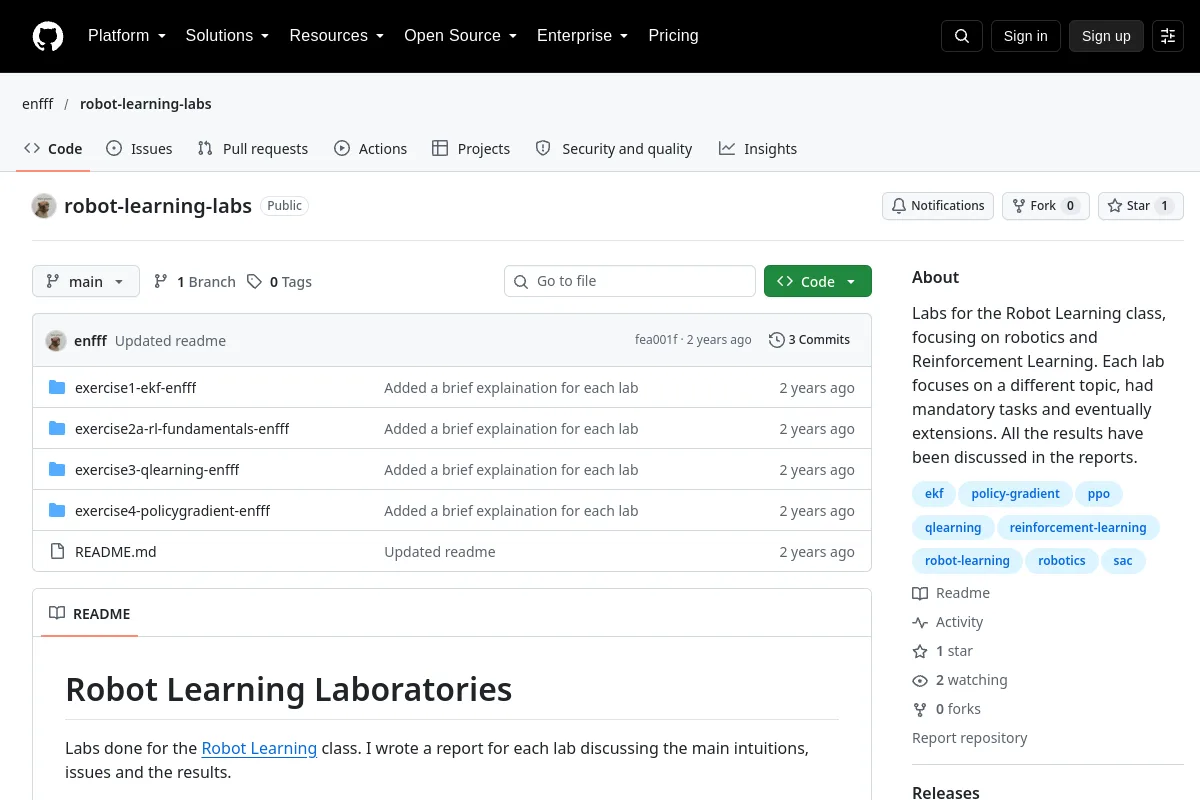Screen dimensions: 1200x800
Task: Open the exercise4-policygradient-enfff folder name
Action: click(173, 511)
